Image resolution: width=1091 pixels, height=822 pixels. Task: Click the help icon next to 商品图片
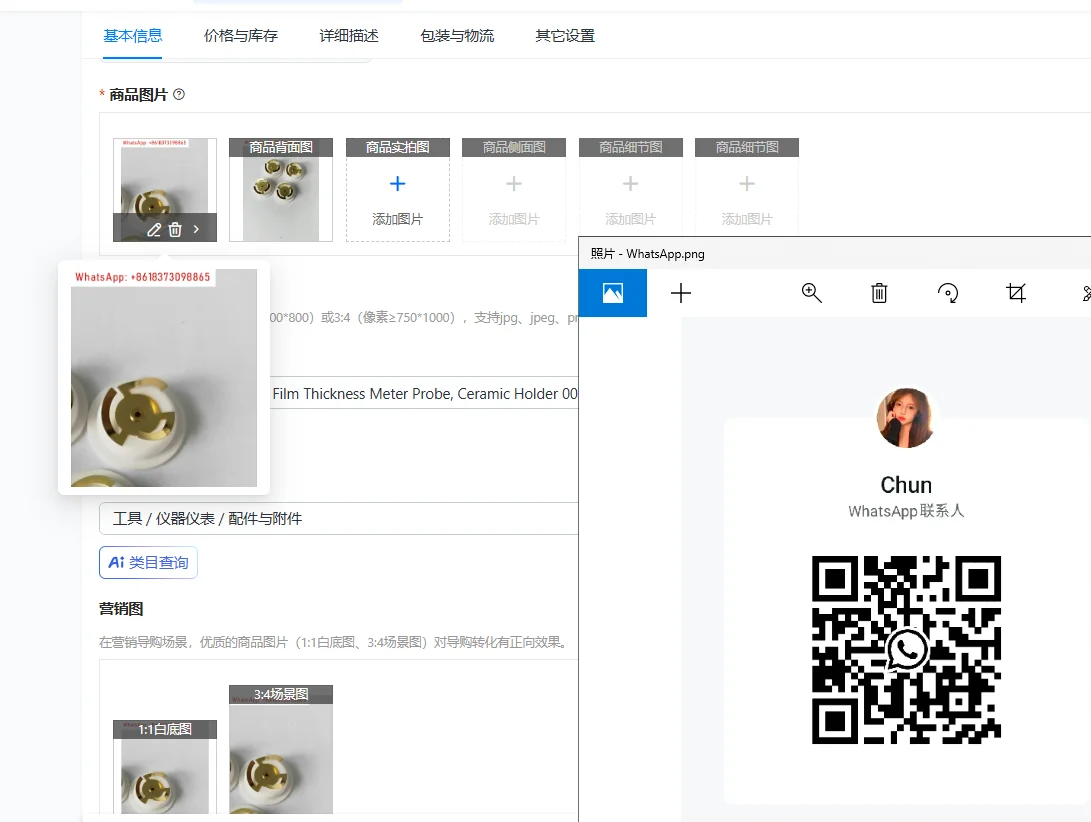[179, 94]
